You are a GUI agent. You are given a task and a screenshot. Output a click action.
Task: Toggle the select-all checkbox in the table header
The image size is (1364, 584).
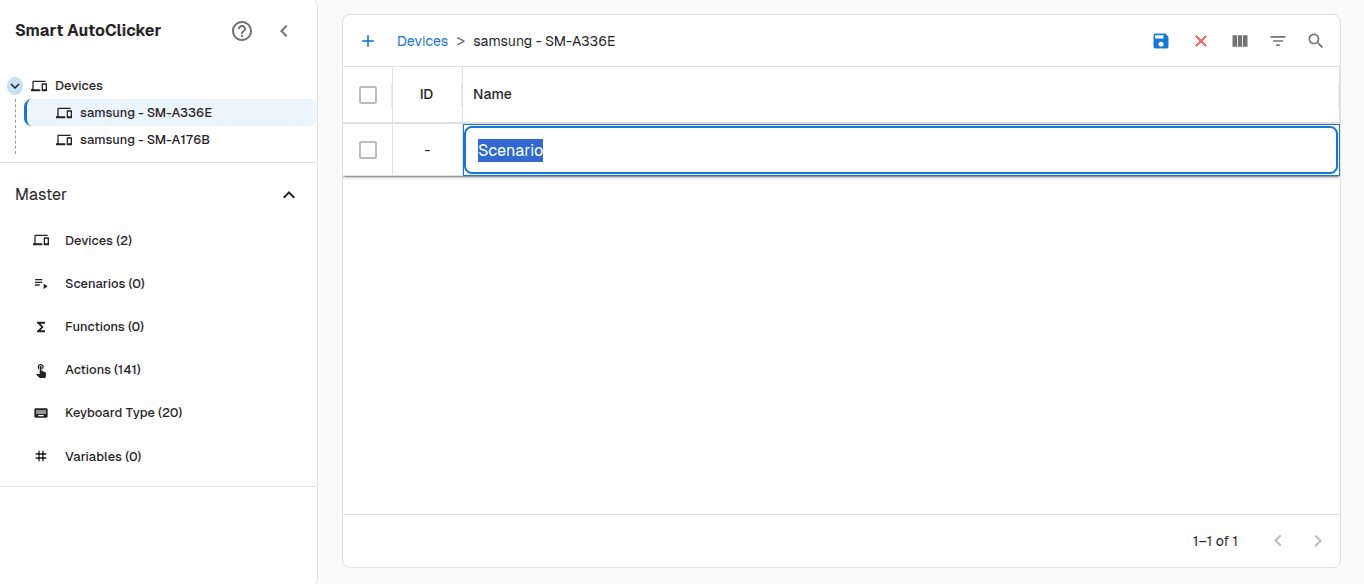pyautogui.click(x=368, y=94)
